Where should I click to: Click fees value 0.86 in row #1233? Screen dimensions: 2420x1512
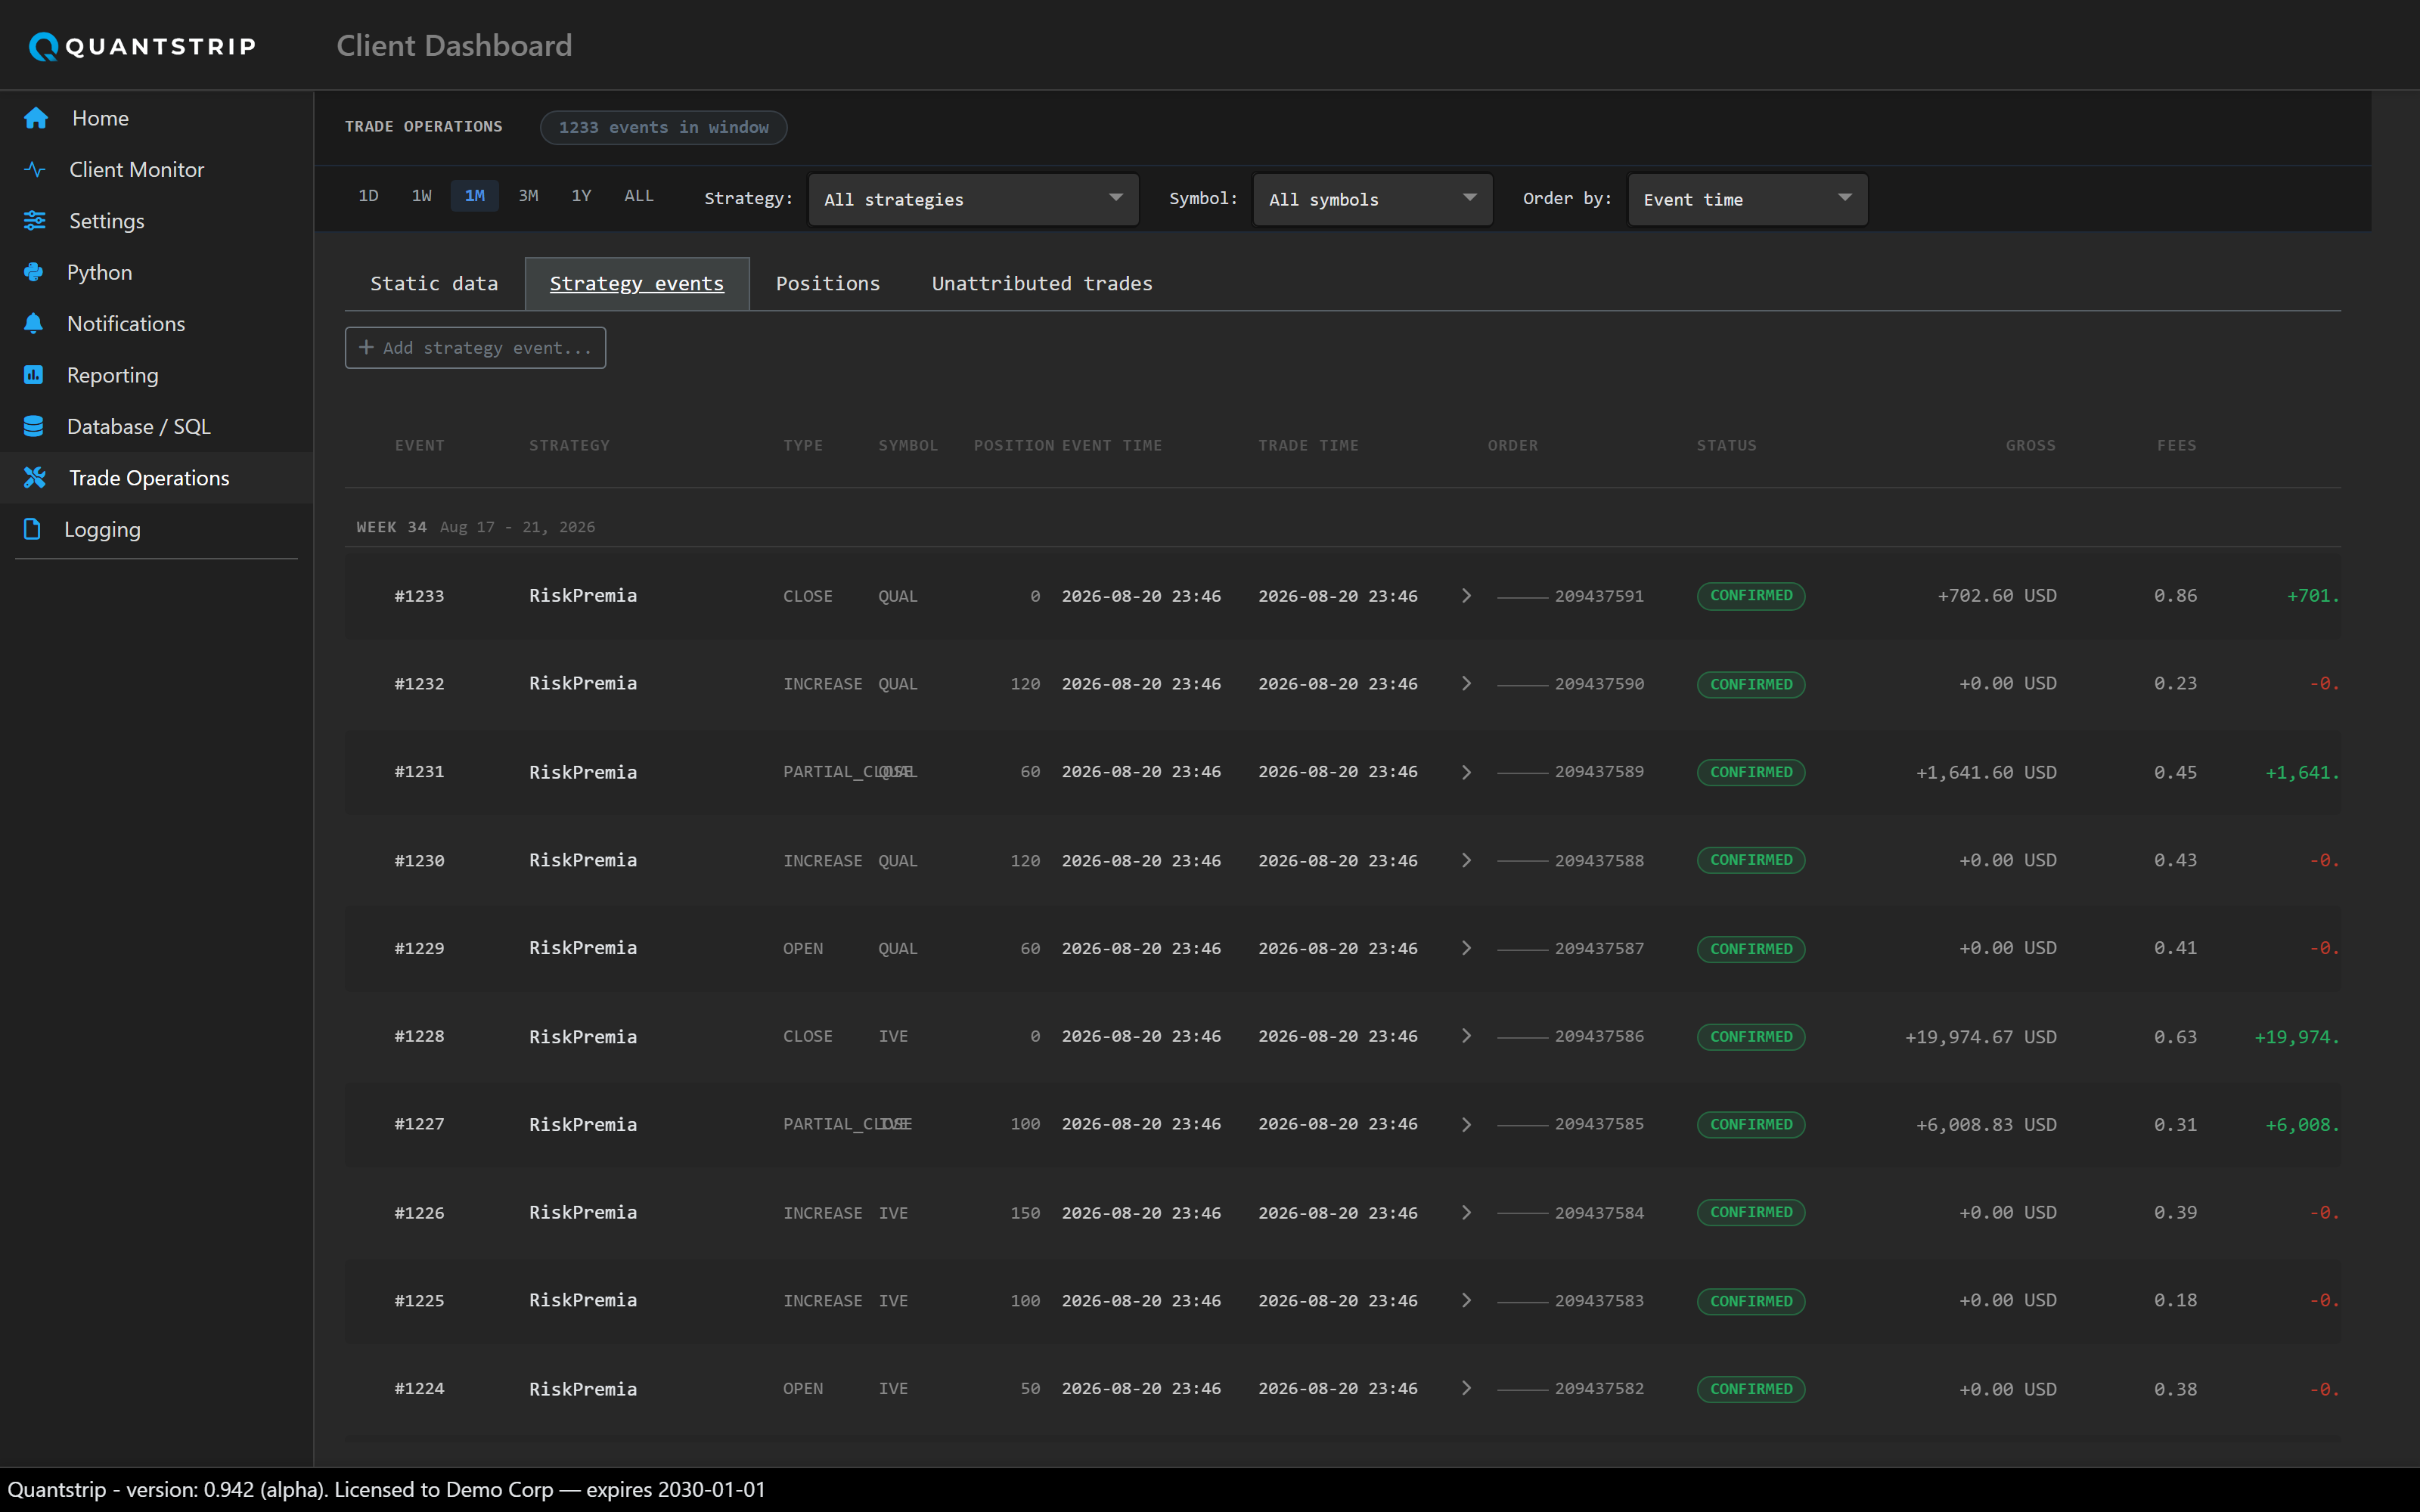pyautogui.click(x=2175, y=596)
